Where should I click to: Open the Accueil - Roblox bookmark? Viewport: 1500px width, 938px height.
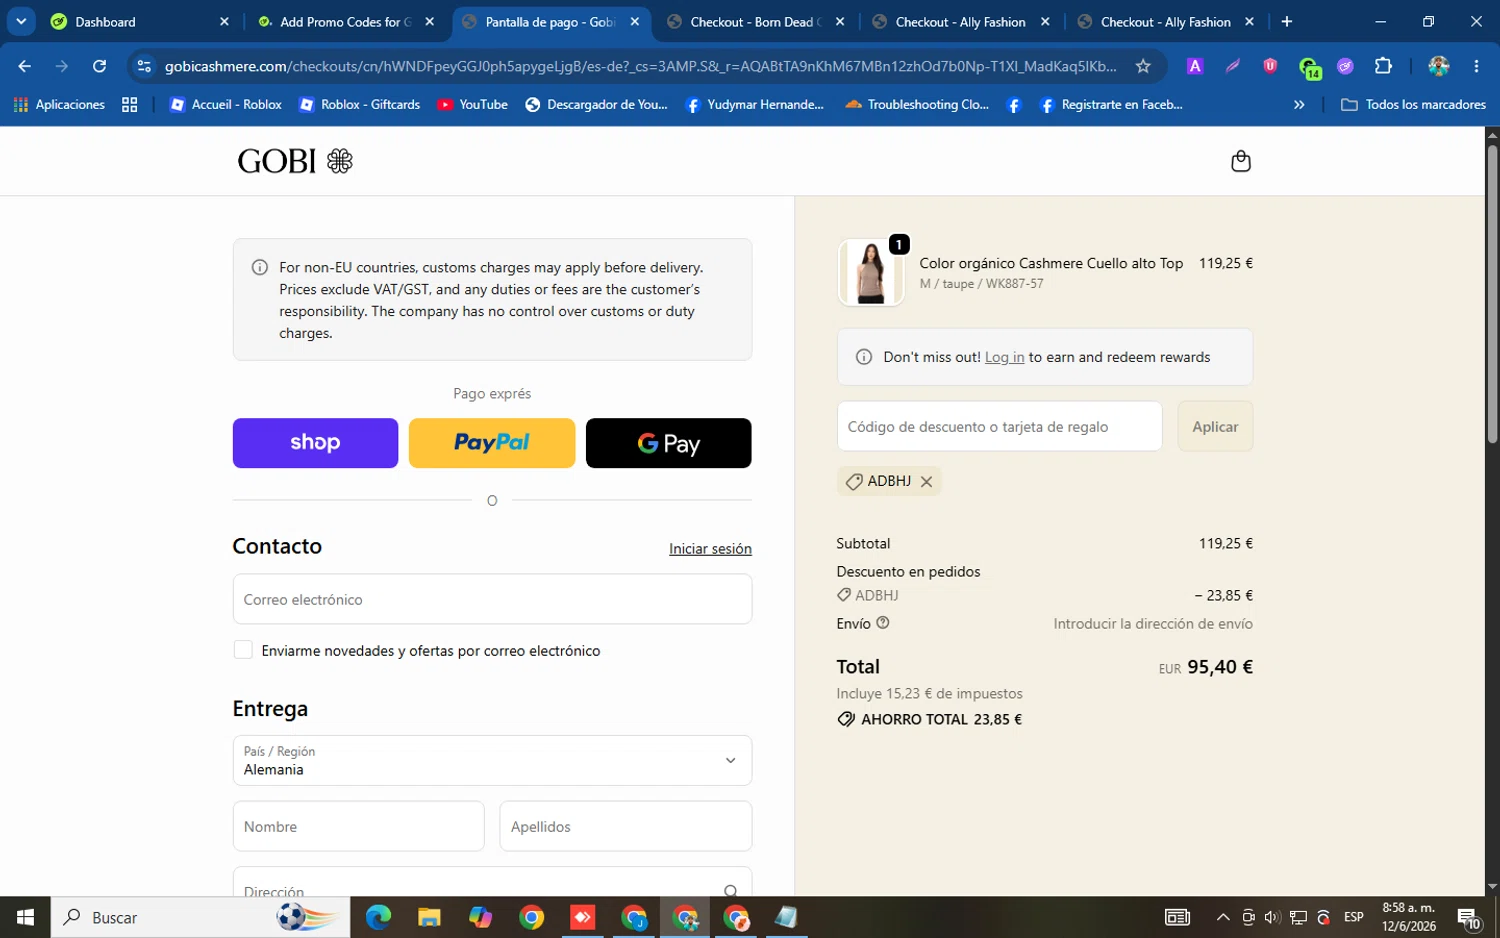coord(226,104)
